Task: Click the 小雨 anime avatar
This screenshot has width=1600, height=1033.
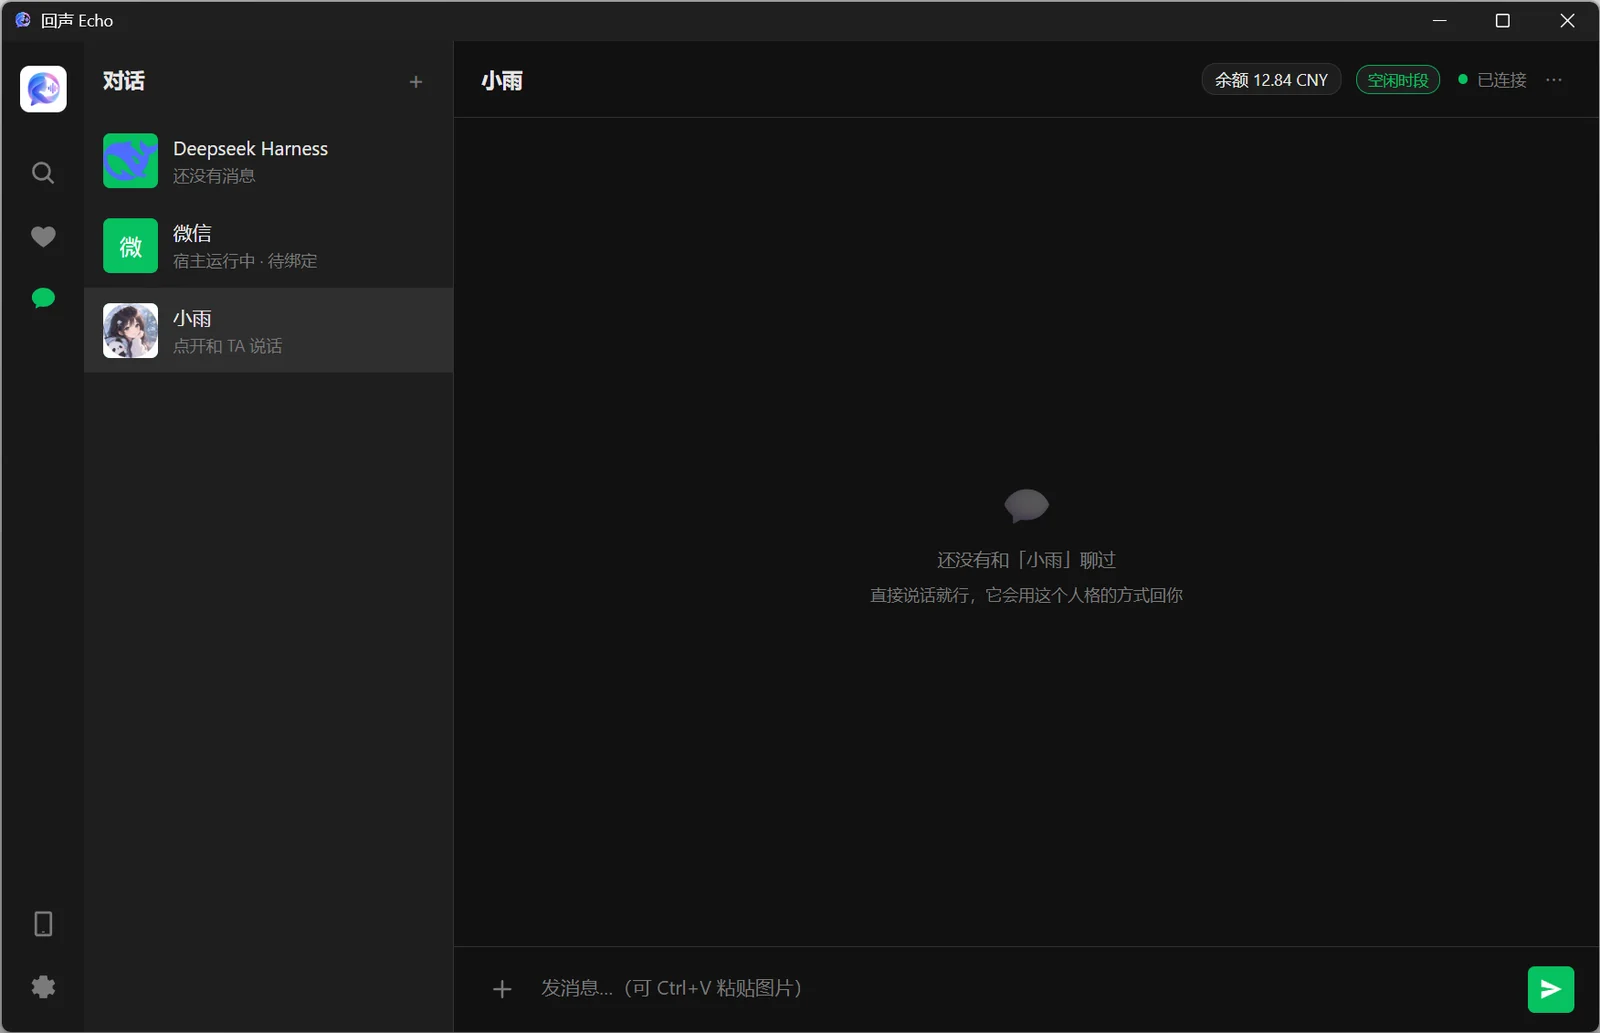Action: (x=130, y=331)
